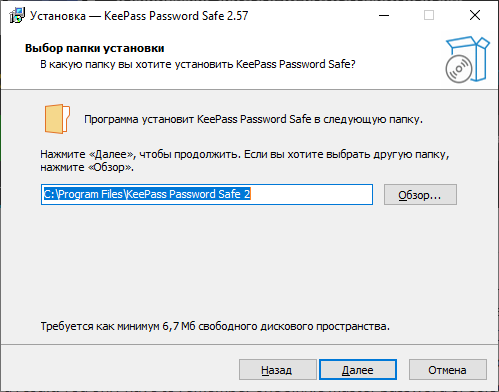Click the blank right side of the path field
Image resolution: width=499 pixels, height=392 pixels.
tap(311, 194)
